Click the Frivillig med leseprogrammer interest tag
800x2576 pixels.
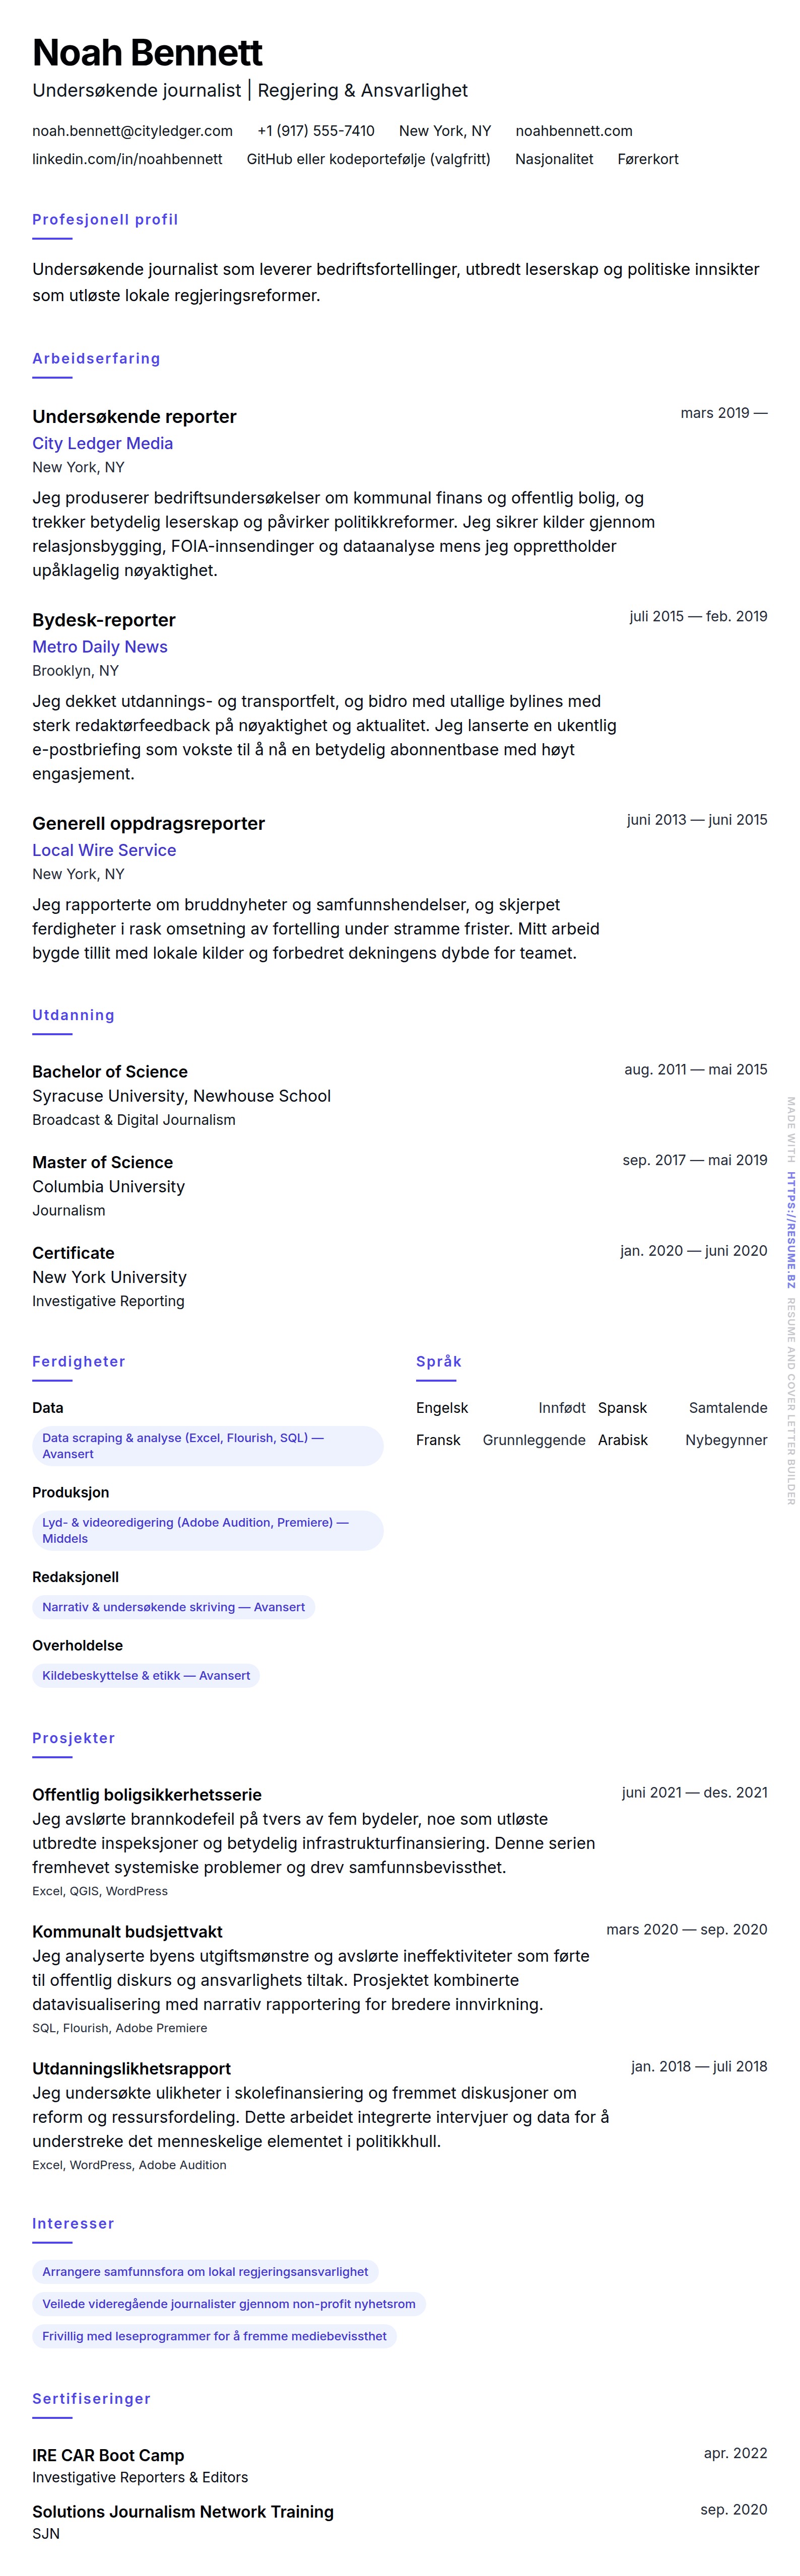[214, 2336]
